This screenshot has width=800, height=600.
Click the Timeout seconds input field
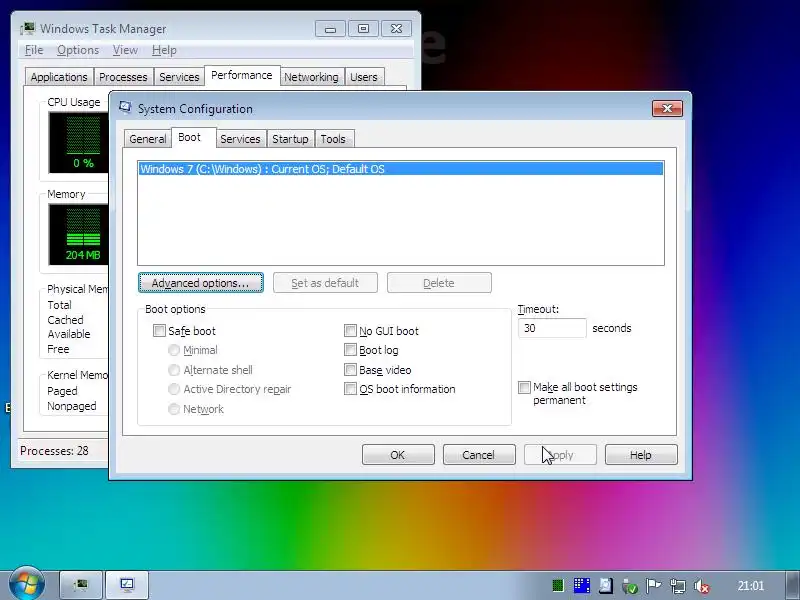[552, 328]
